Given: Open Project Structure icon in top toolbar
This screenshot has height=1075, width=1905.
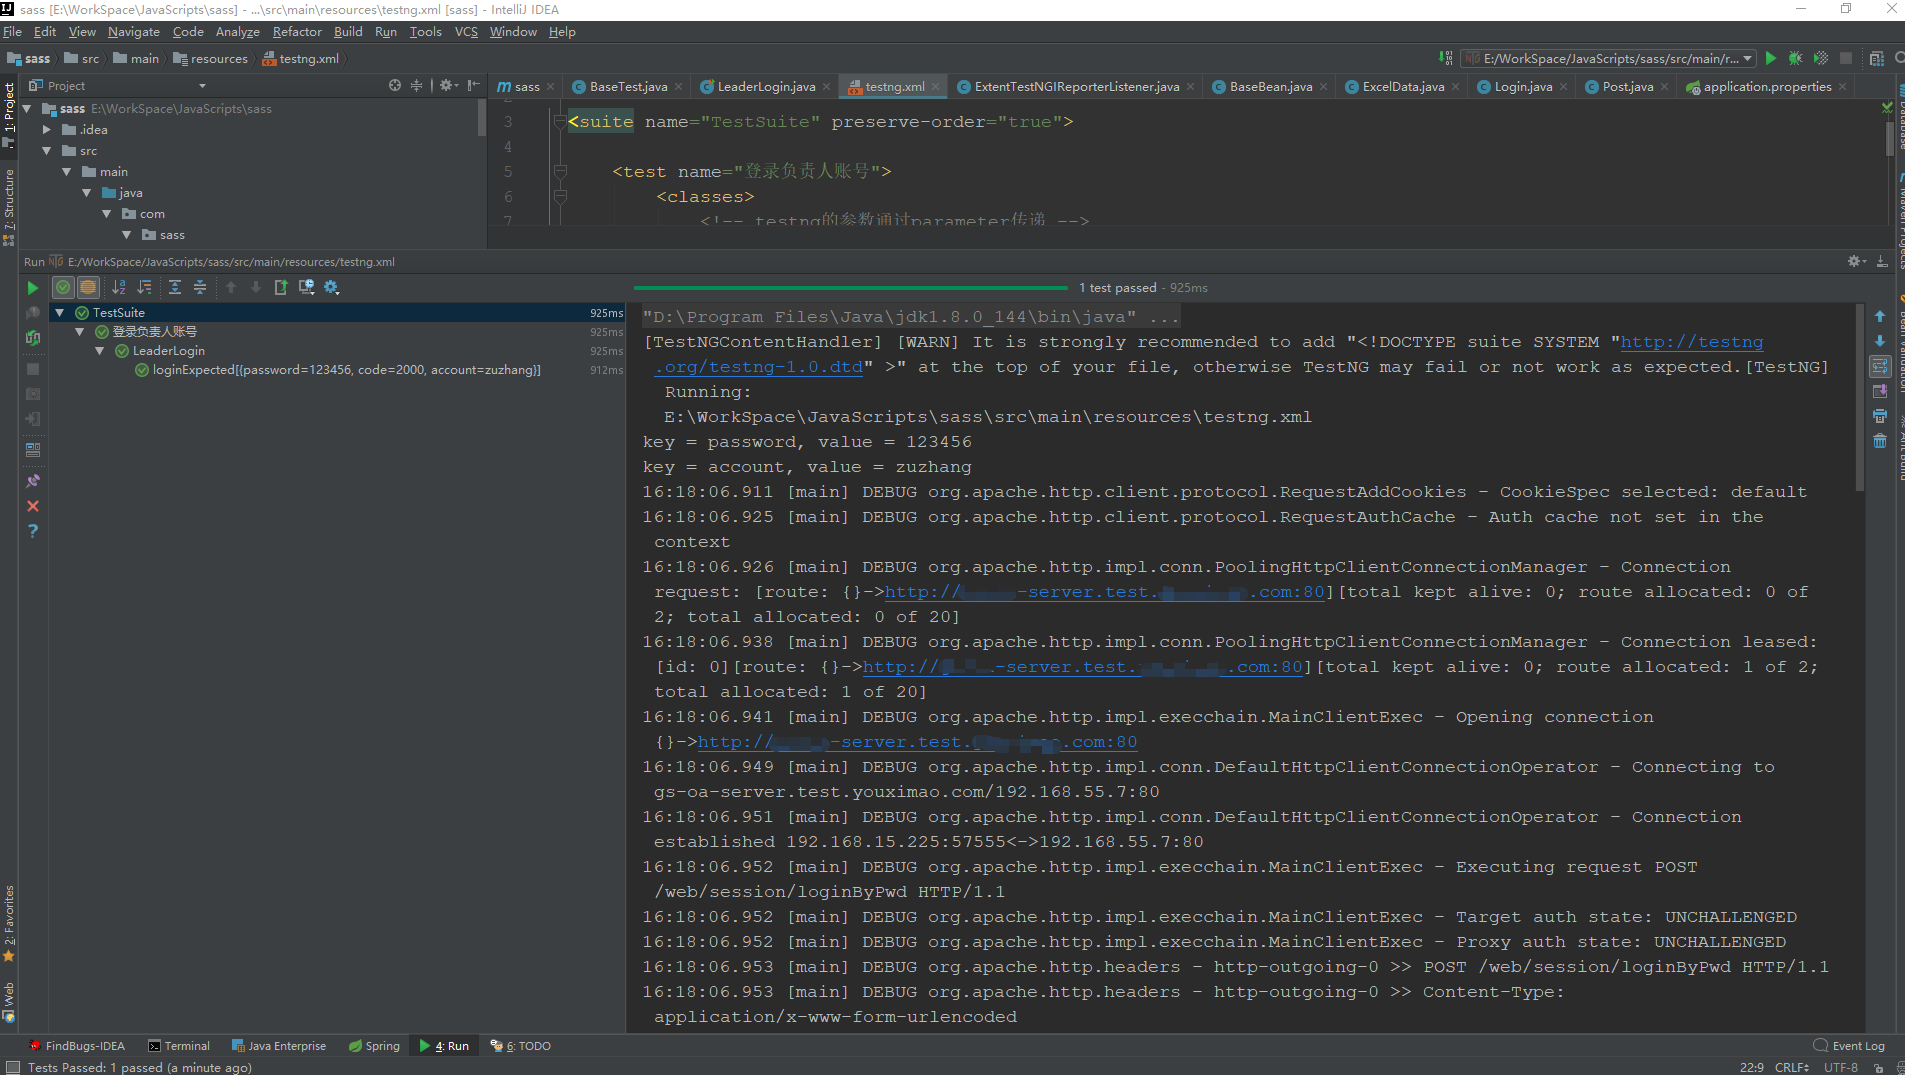Looking at the screenshot, I should 1877,59.
